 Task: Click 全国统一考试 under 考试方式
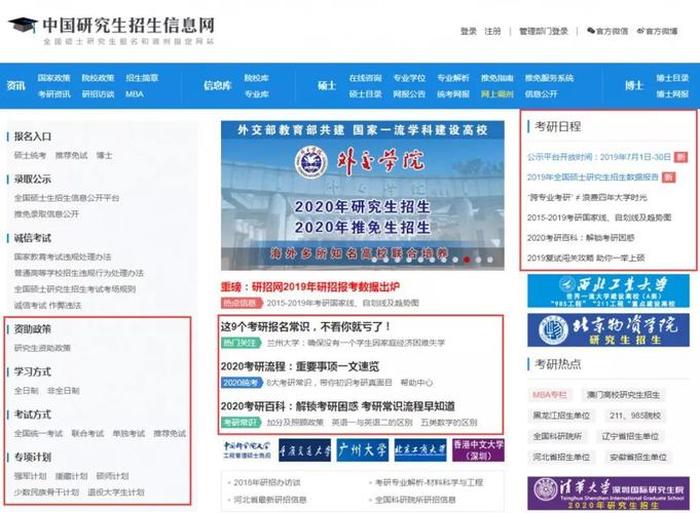point(38,434)
